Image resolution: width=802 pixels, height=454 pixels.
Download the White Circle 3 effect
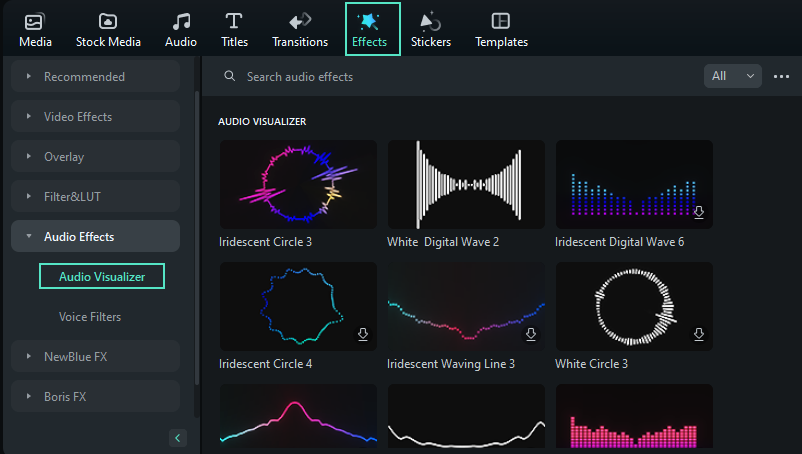[699, 334]
